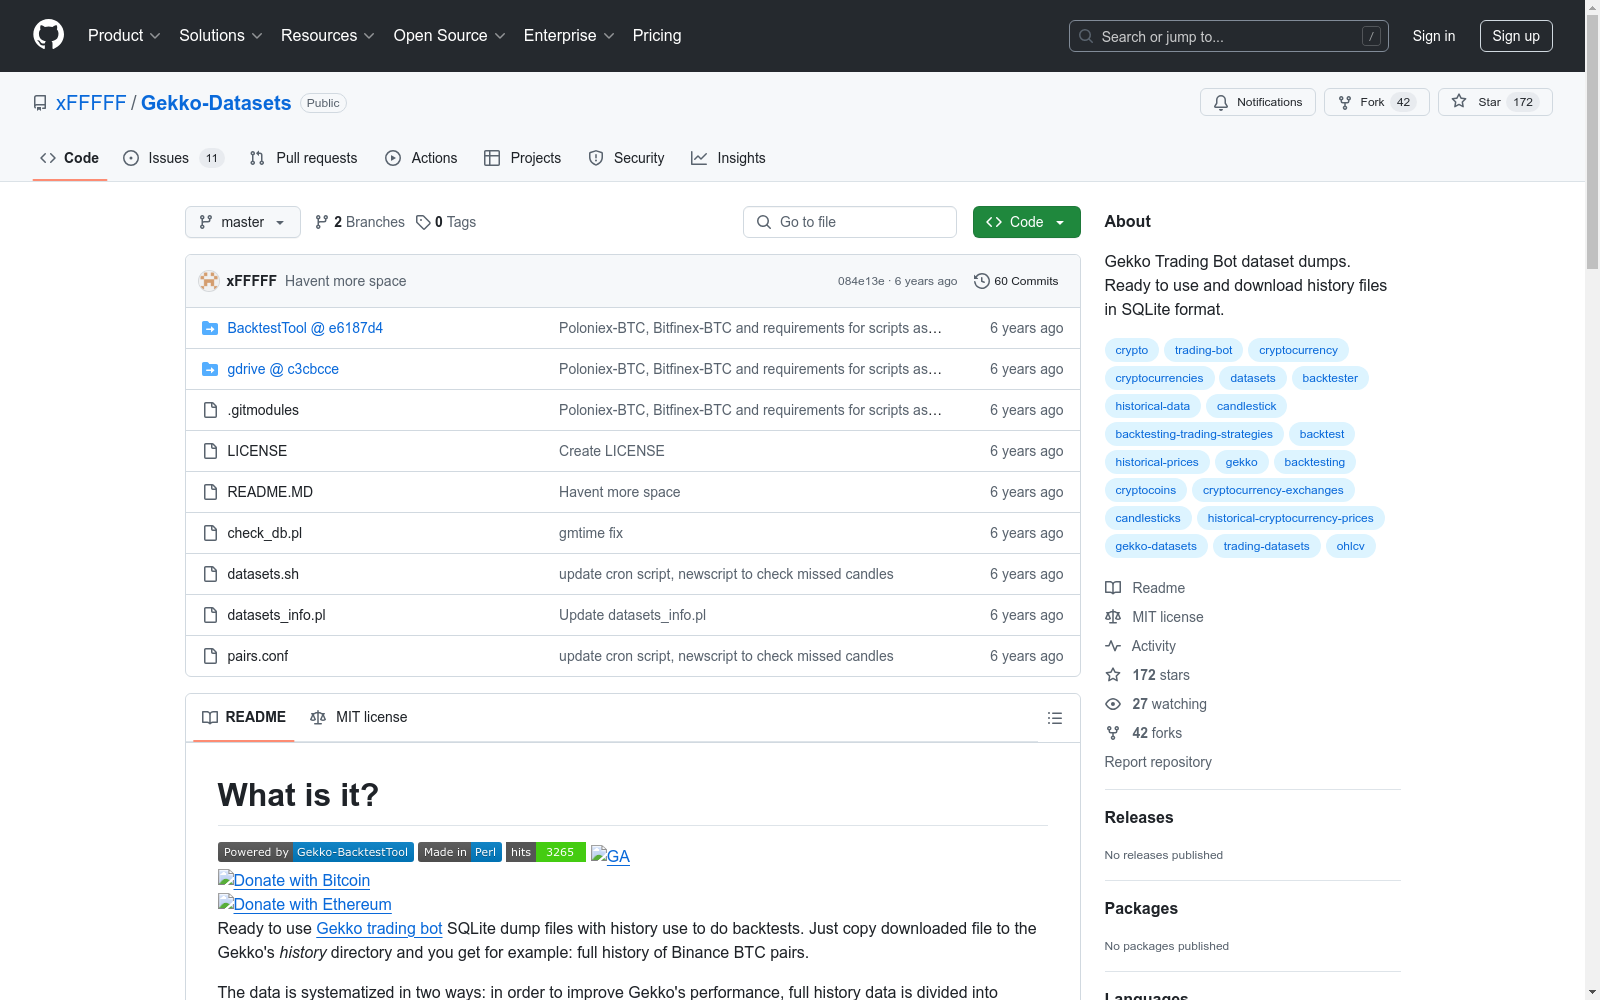Open the GitHub home logo
This screenshot has width=1600, height=1000.
point(48,35)
